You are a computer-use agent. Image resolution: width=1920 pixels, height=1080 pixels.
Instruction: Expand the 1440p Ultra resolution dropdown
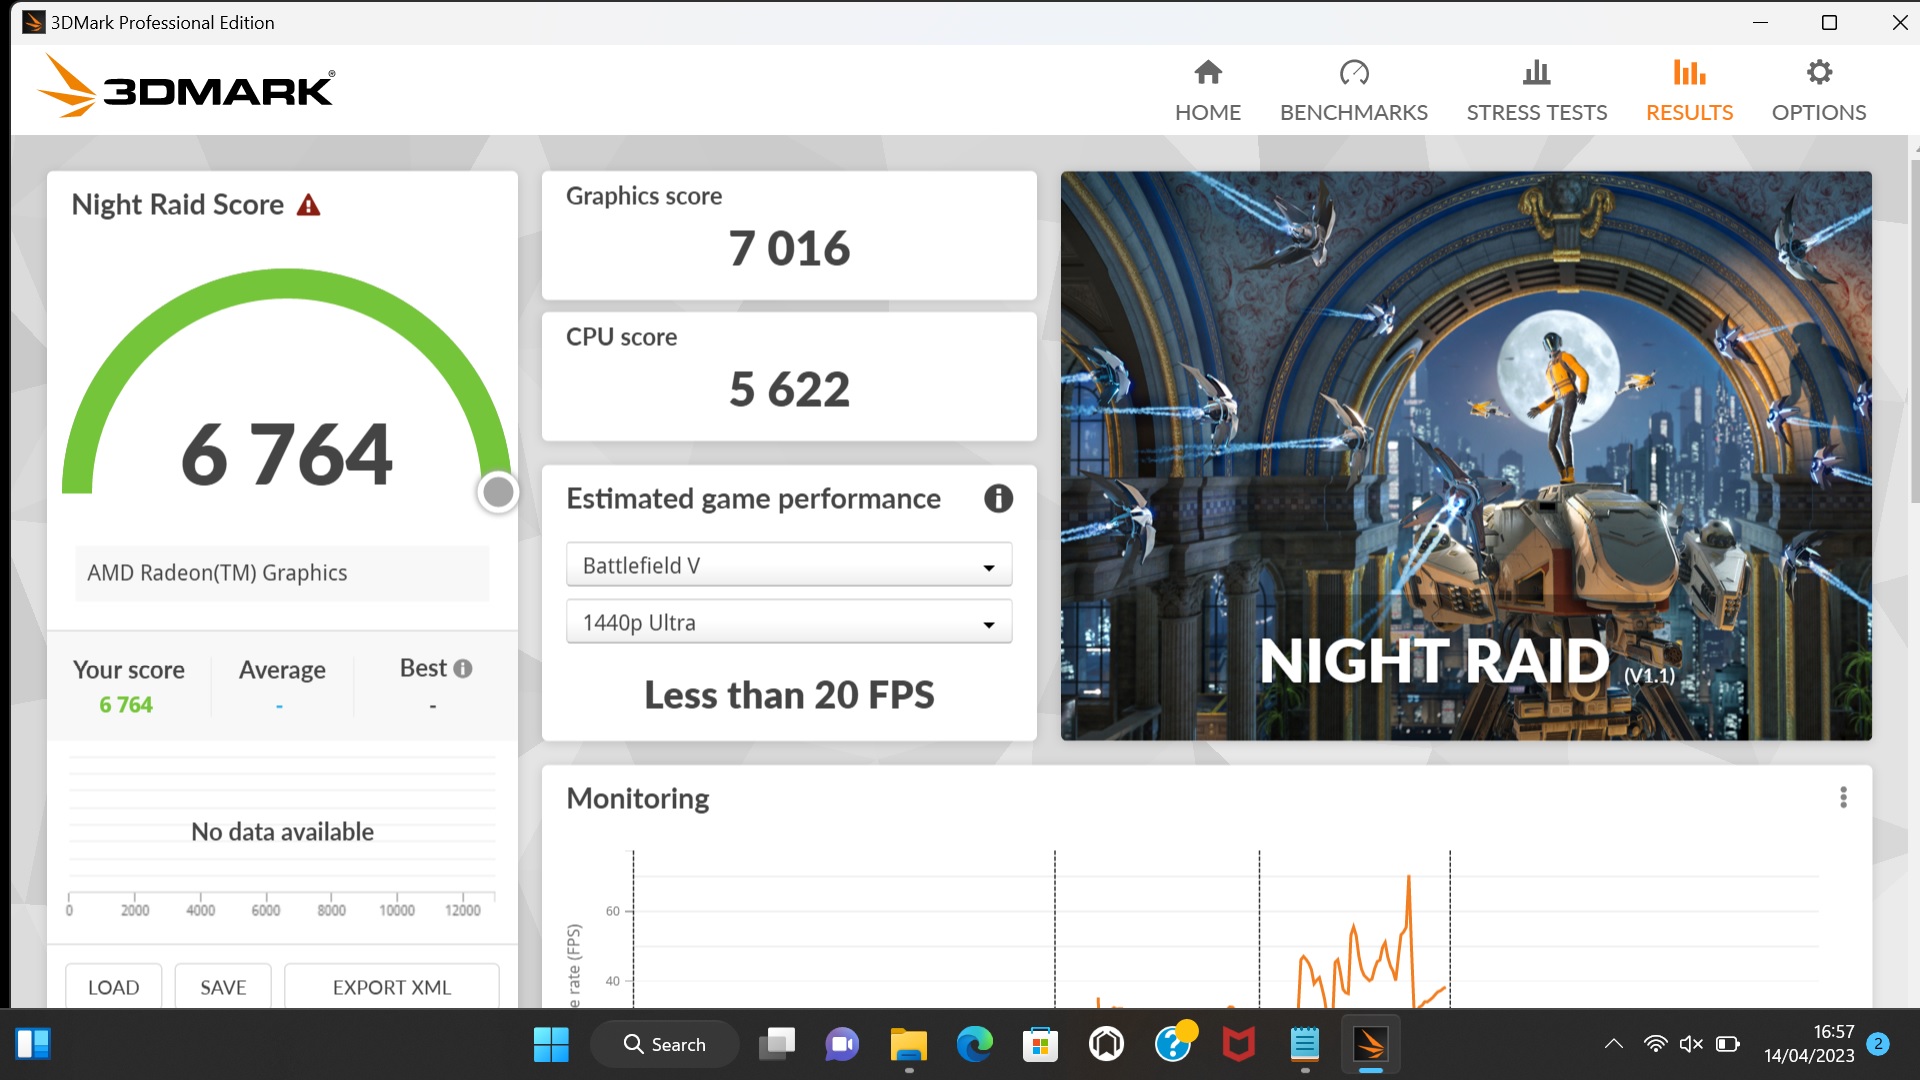788,622
